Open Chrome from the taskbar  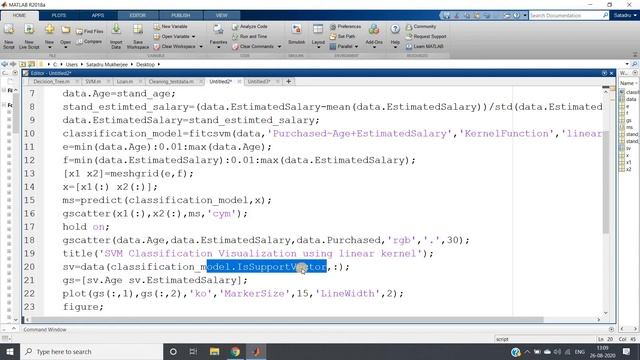(235, 351)
